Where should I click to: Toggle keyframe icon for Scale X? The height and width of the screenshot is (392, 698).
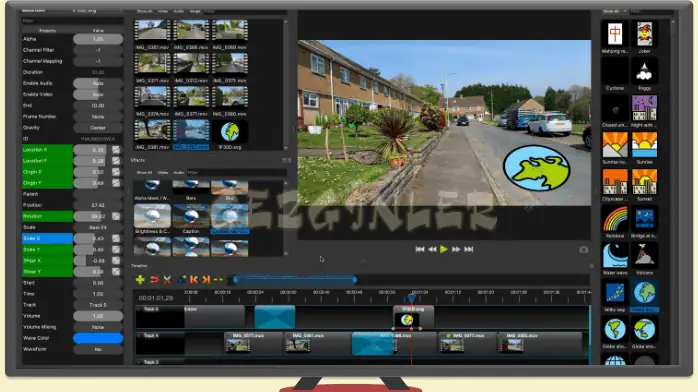pyautogui.click(x=116, y=238)
